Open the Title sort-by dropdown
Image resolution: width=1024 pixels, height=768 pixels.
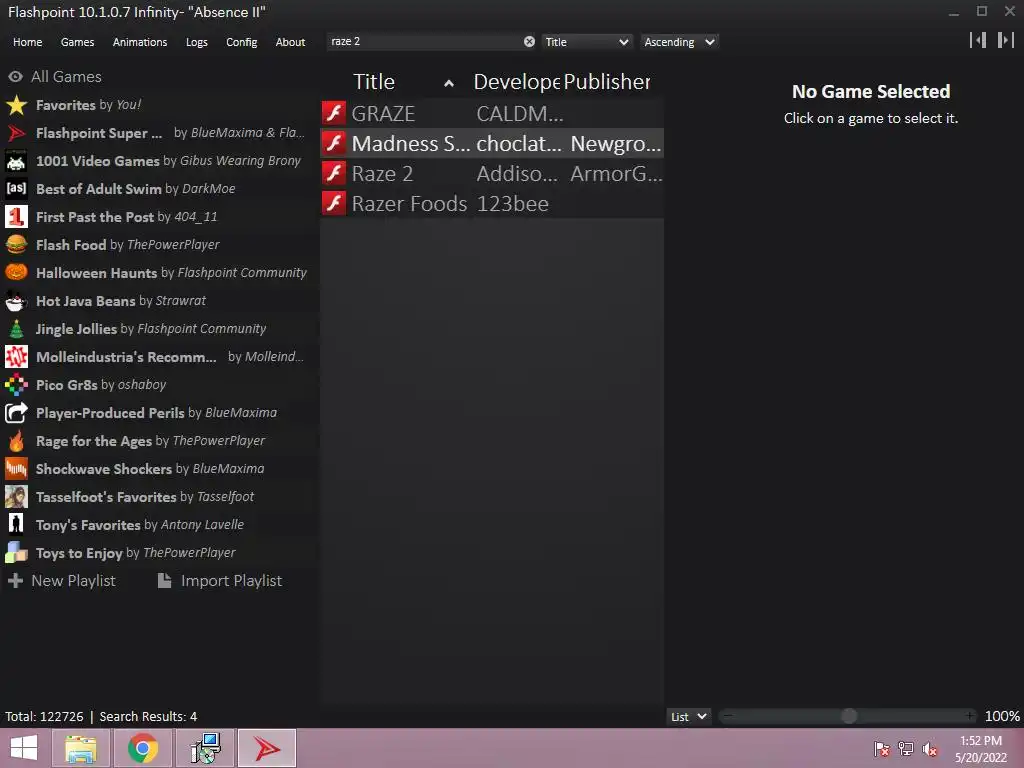point(586,42)
